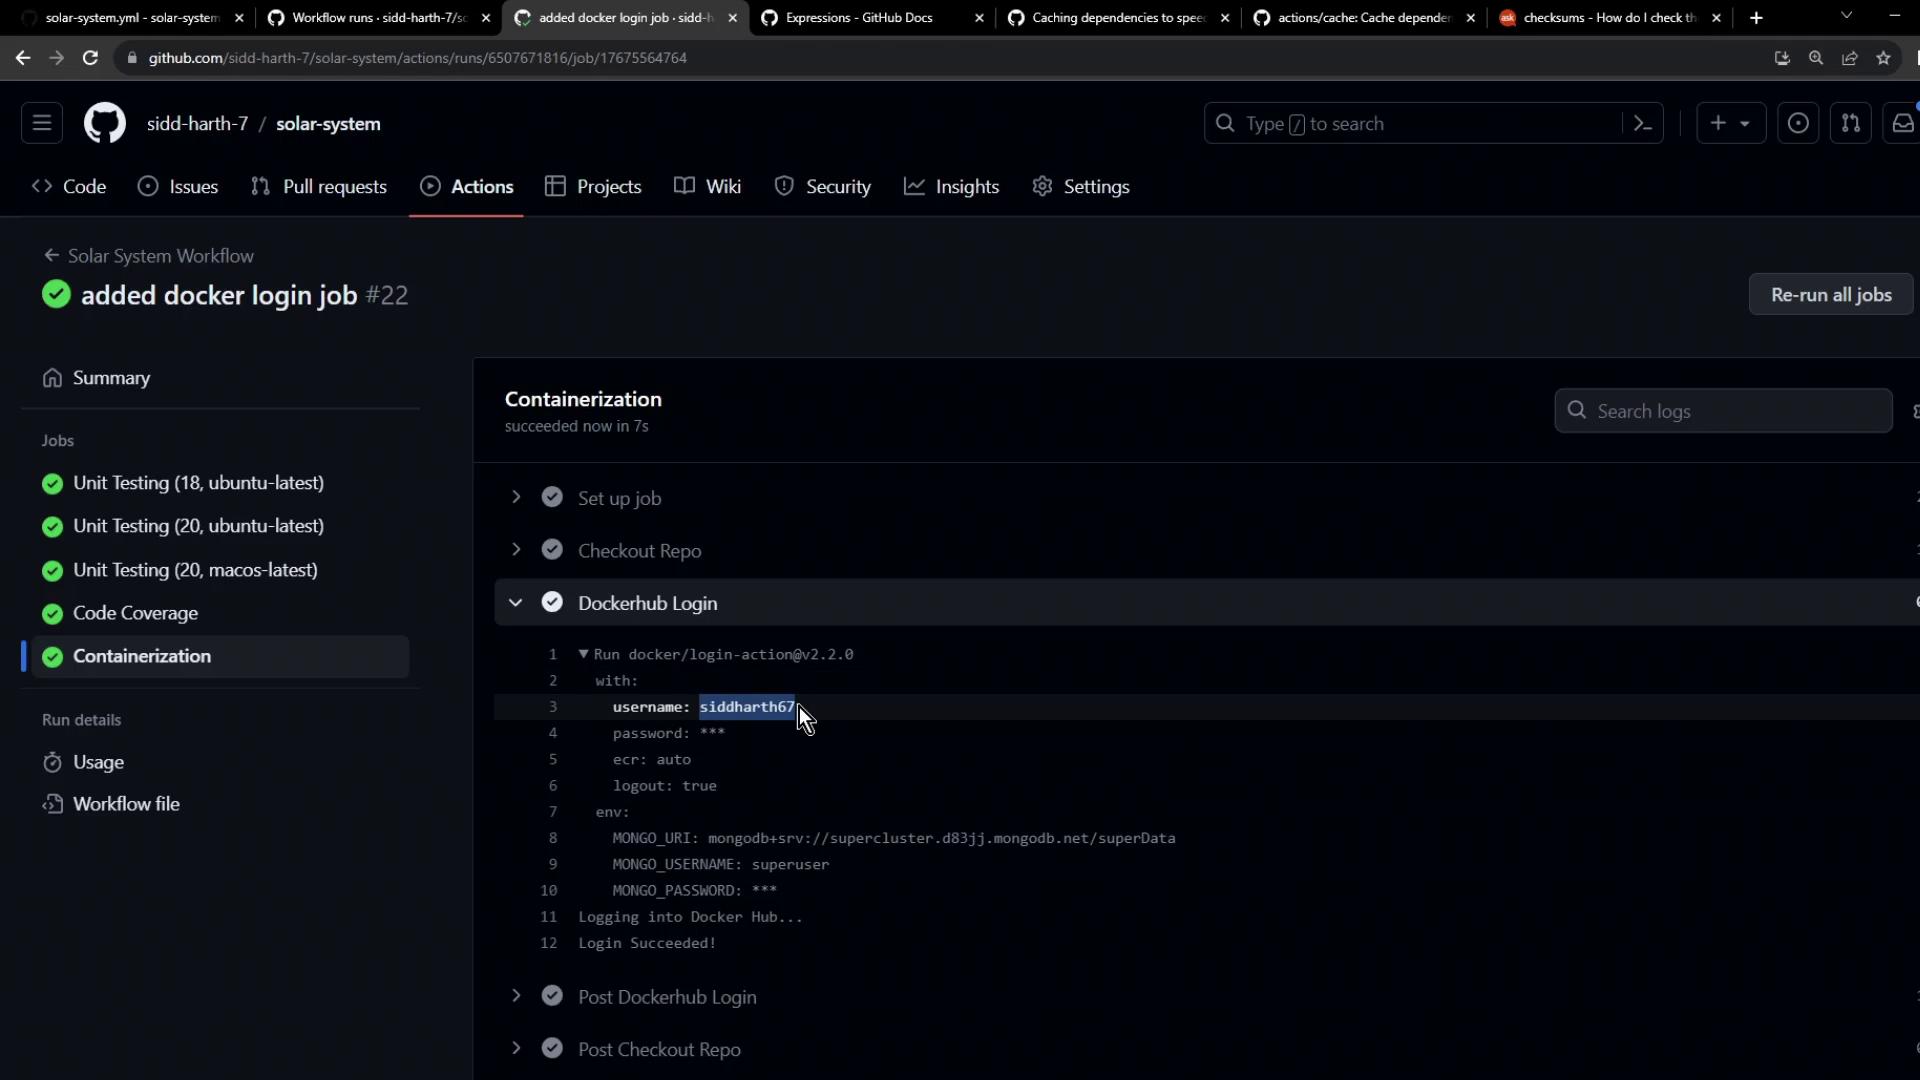Expand the Post Dockerhub Login step
Screen dimensions: 1920x1080
click(x=515, y=996)
